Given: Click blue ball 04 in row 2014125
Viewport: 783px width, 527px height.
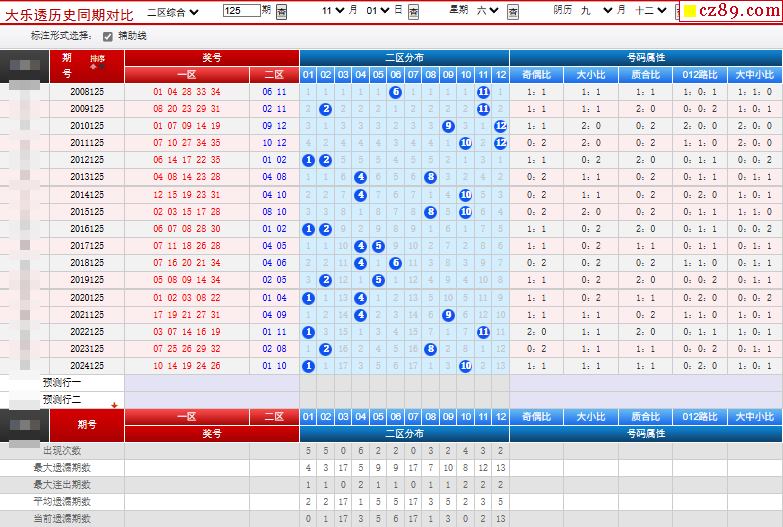Looking at the screenshot, I should tap(361, 195).
